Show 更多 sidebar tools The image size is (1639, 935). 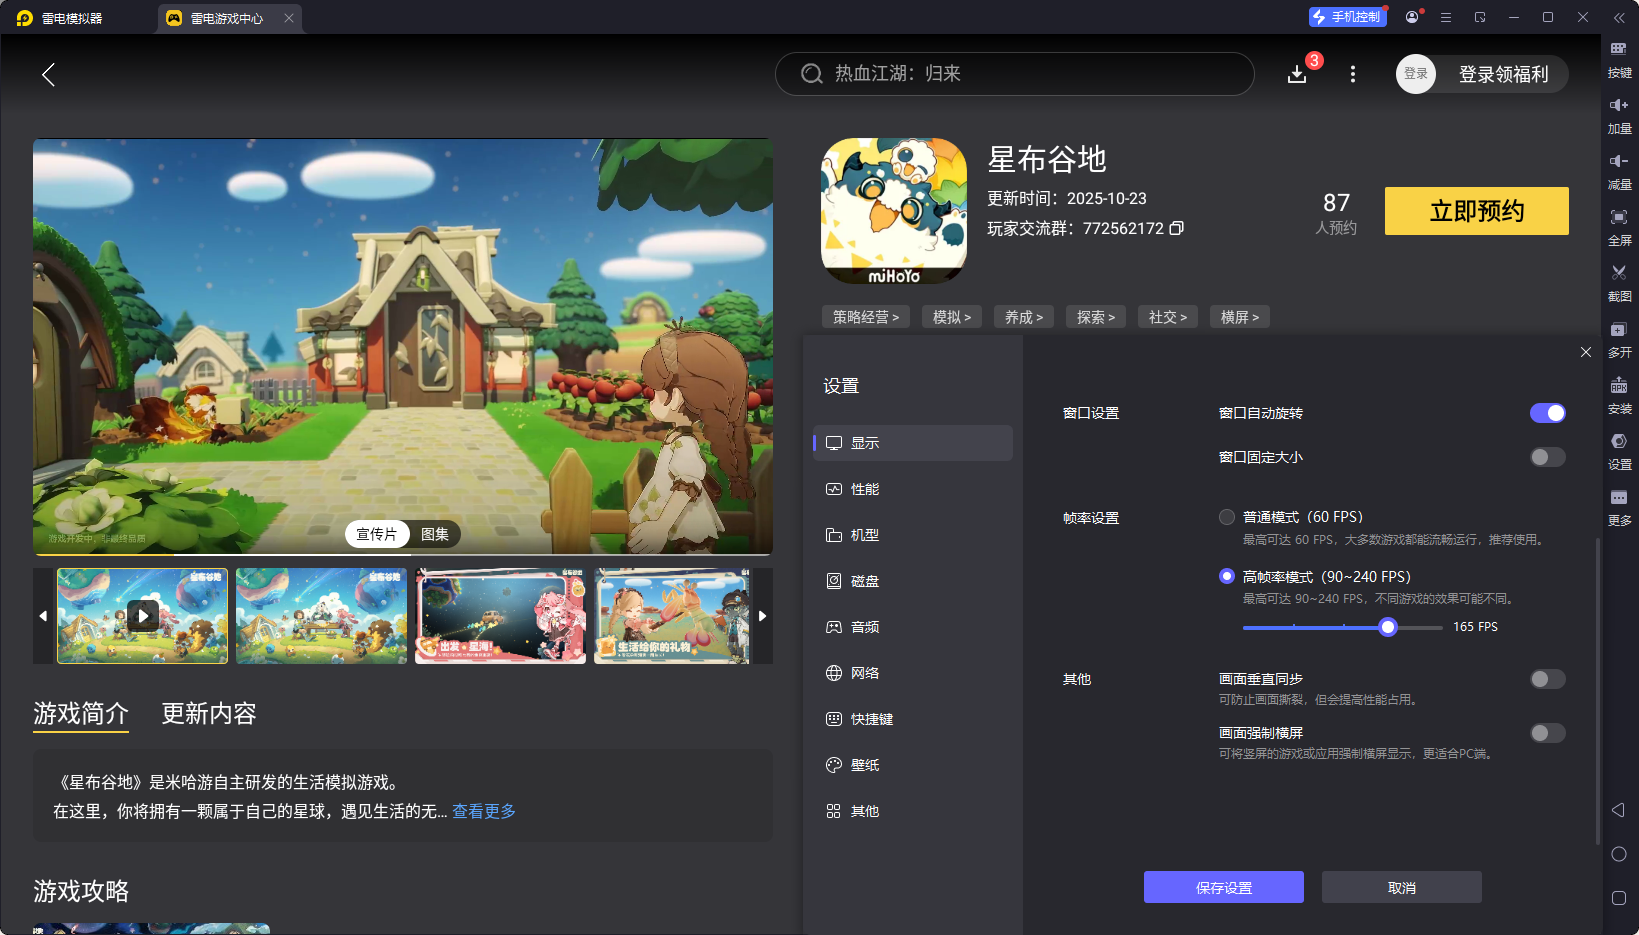(x=1619, y=507)
